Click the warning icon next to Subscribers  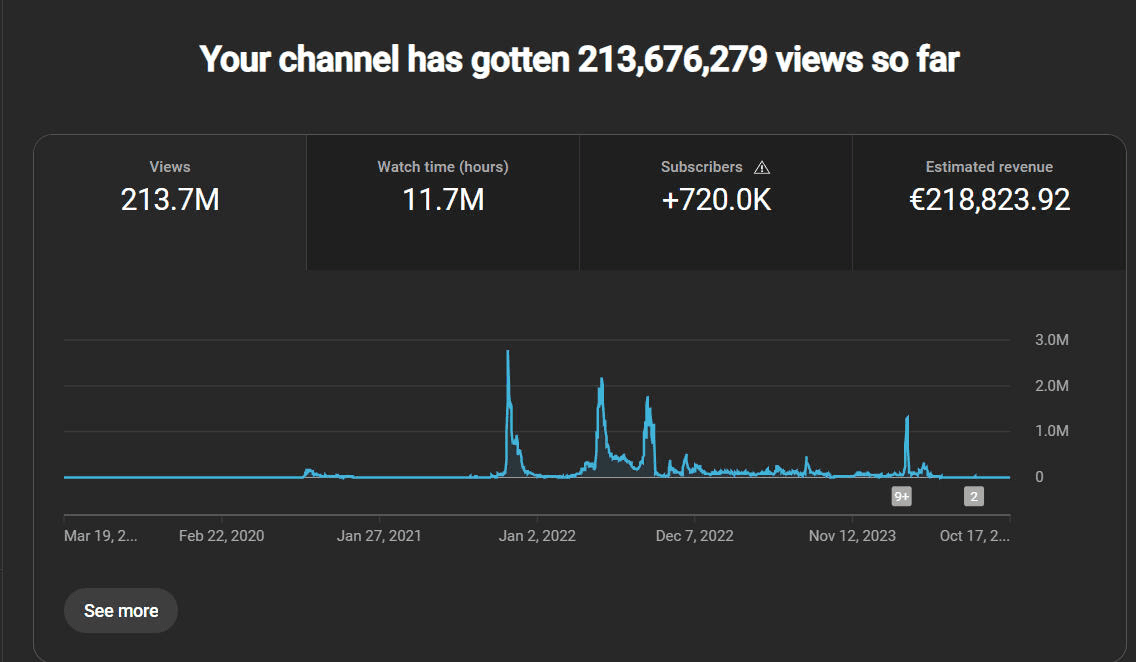coord(761,166)
